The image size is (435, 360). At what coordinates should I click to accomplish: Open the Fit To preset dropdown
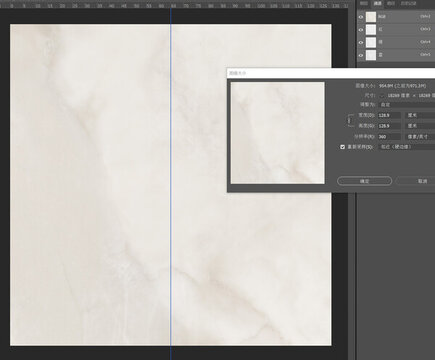pyautogui.click(x=407, y=105)
